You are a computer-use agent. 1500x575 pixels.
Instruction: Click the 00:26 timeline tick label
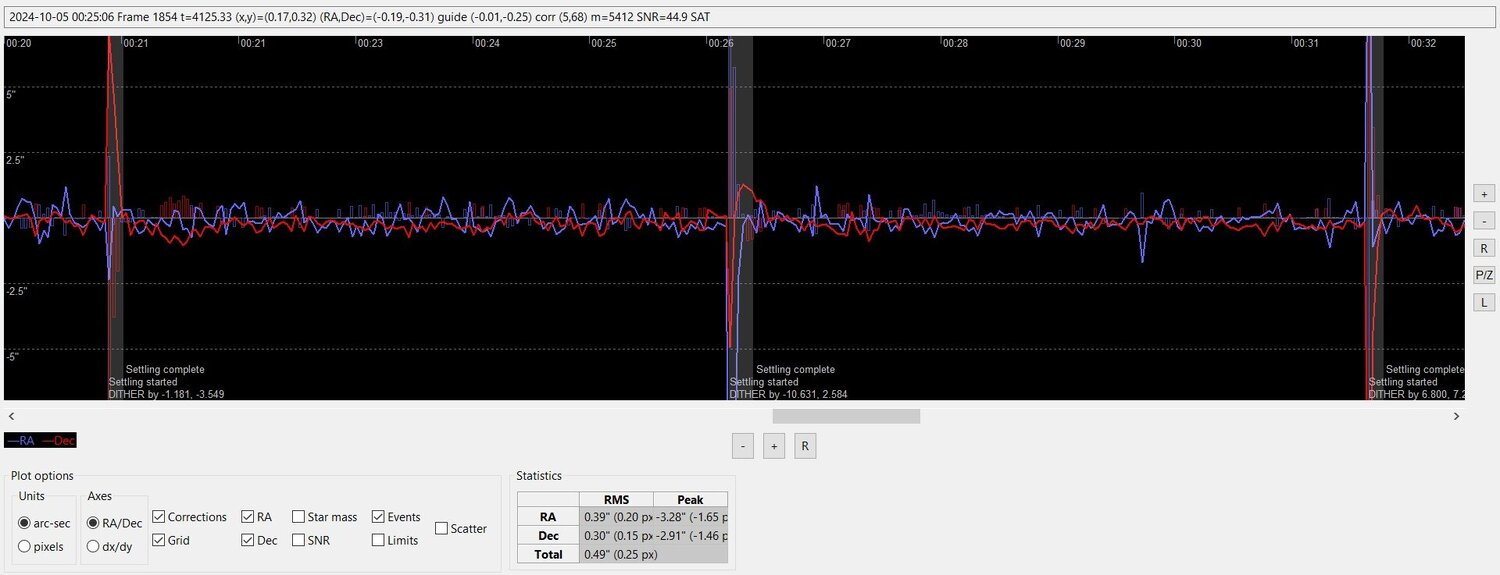720,43
